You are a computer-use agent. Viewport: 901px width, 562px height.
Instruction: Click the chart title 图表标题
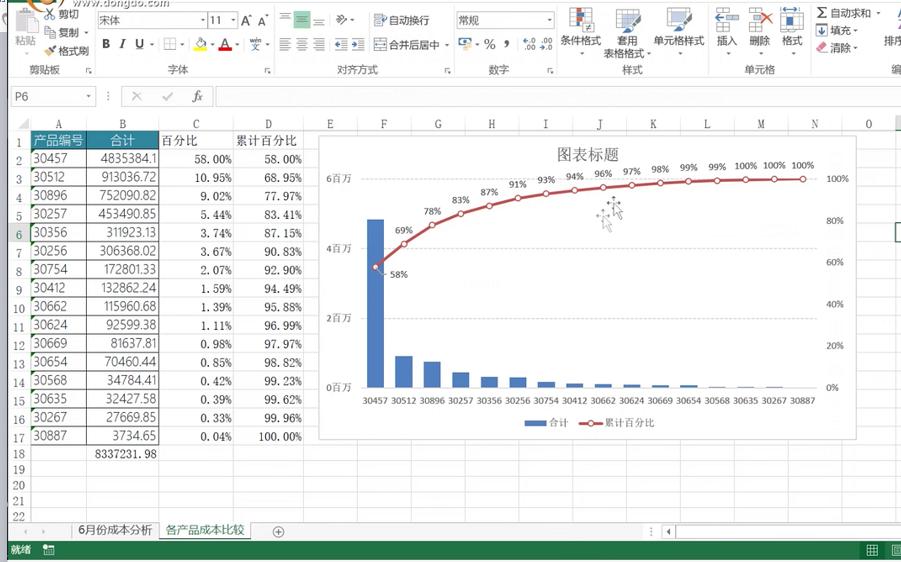[587, 155]
